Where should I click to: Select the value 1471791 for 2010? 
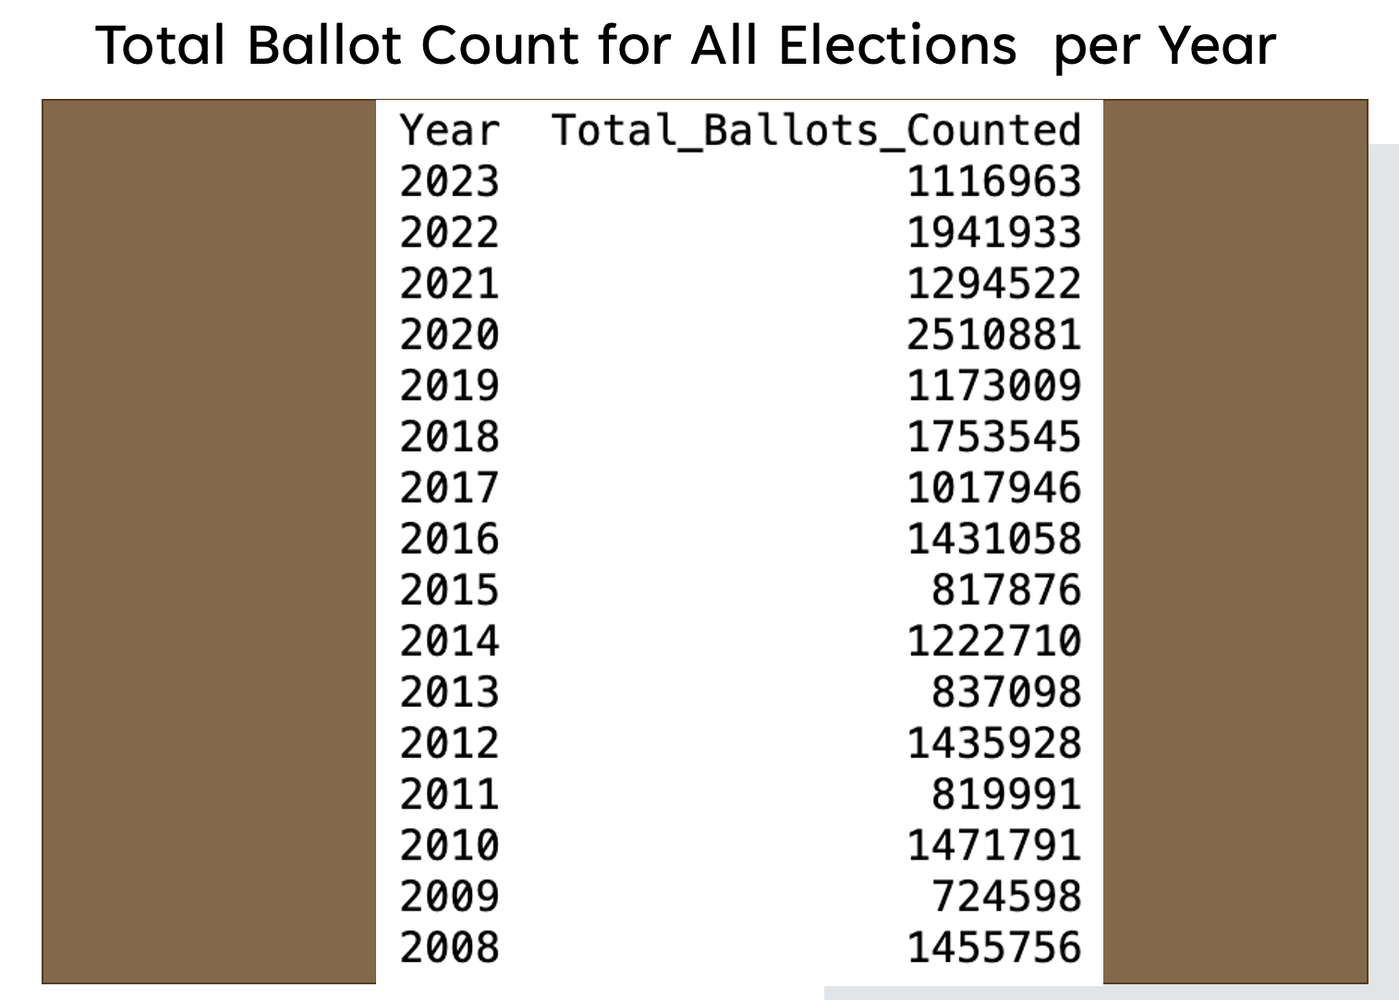(994, 846)
